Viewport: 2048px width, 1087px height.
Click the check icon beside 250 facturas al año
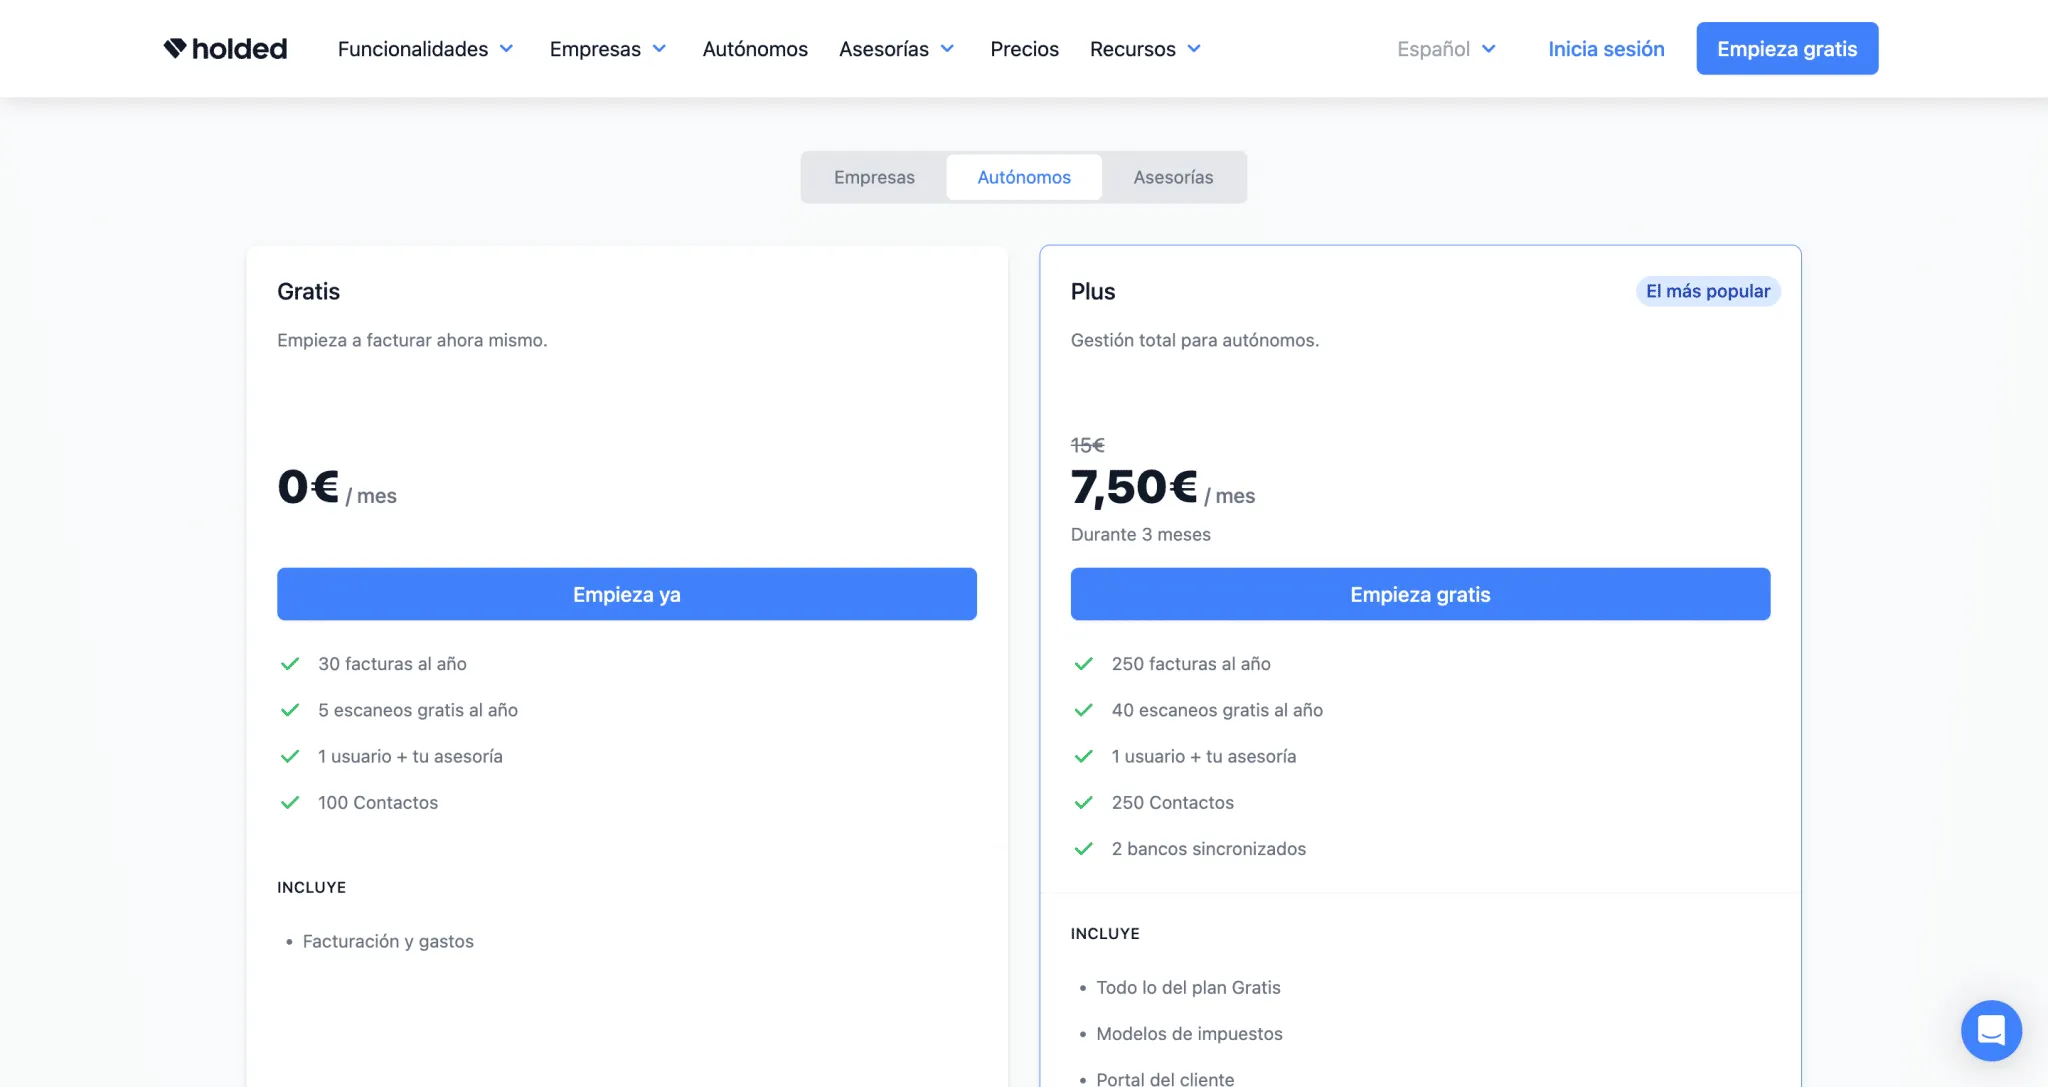coord(1083,664)
